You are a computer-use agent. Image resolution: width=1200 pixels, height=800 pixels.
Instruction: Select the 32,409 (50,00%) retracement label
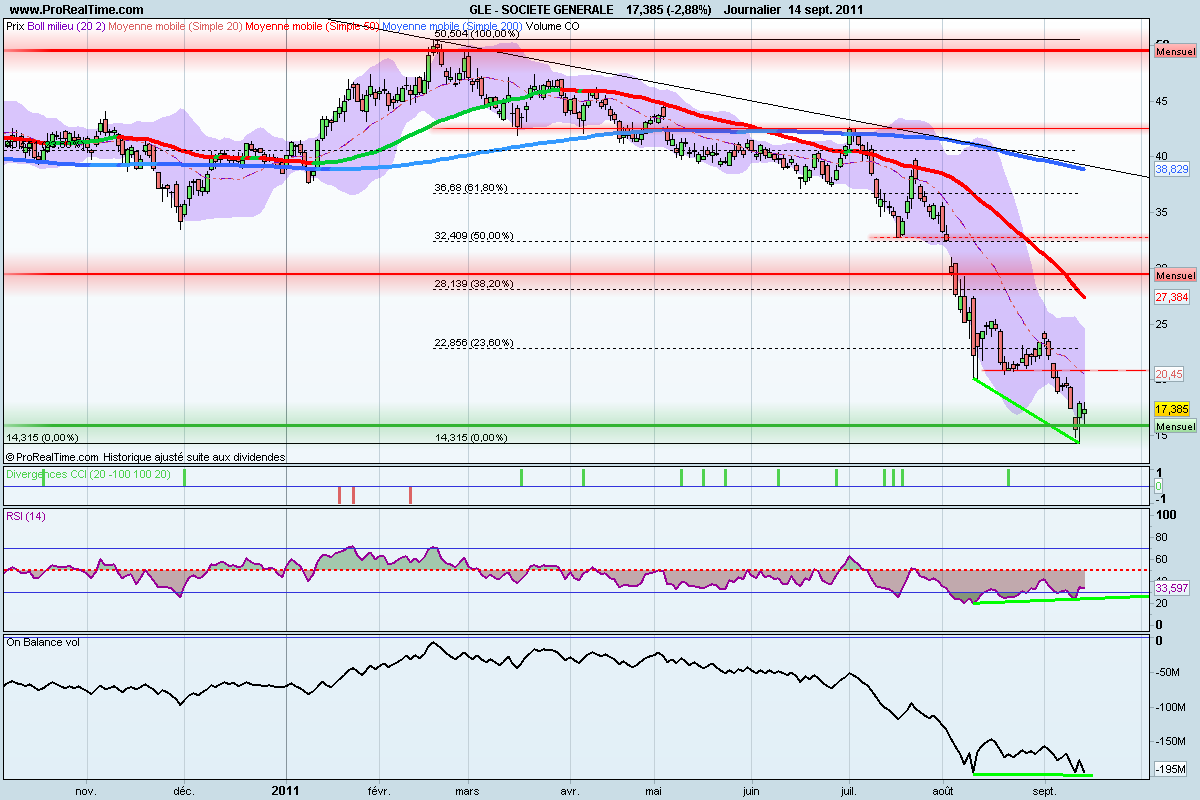(474, 236)
